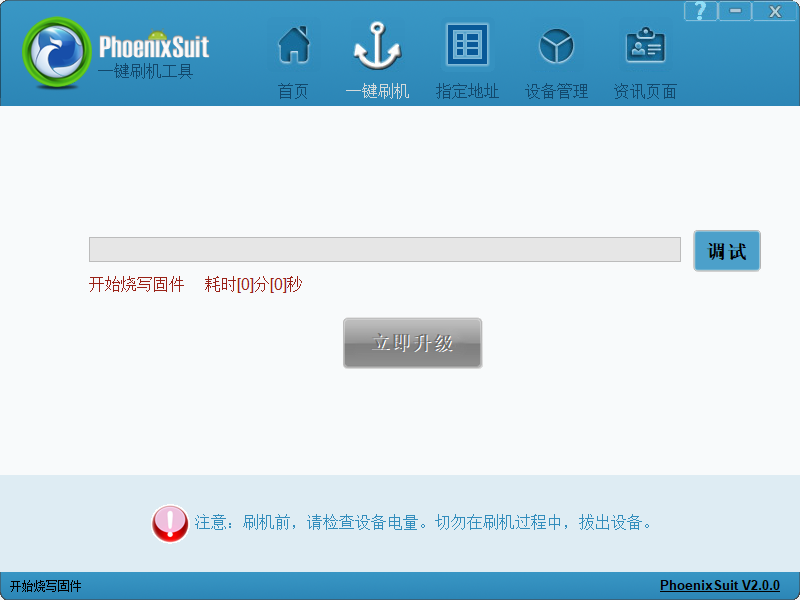The image size is (800, 600).
Task: Switch to the 资讯页面 text label
Action: point(645,91)
